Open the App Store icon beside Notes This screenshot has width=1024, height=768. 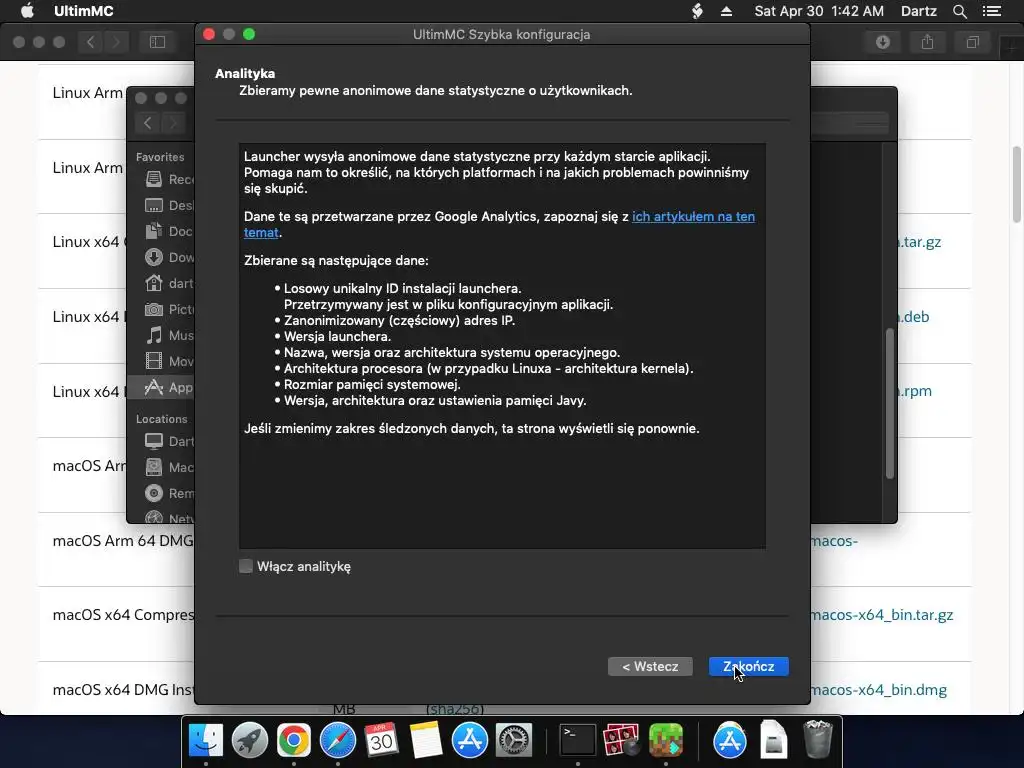470,741
